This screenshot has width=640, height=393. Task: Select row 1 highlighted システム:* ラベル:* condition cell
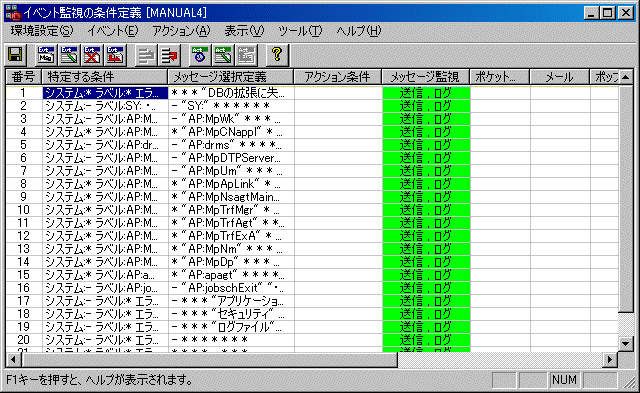coord(105,93)
